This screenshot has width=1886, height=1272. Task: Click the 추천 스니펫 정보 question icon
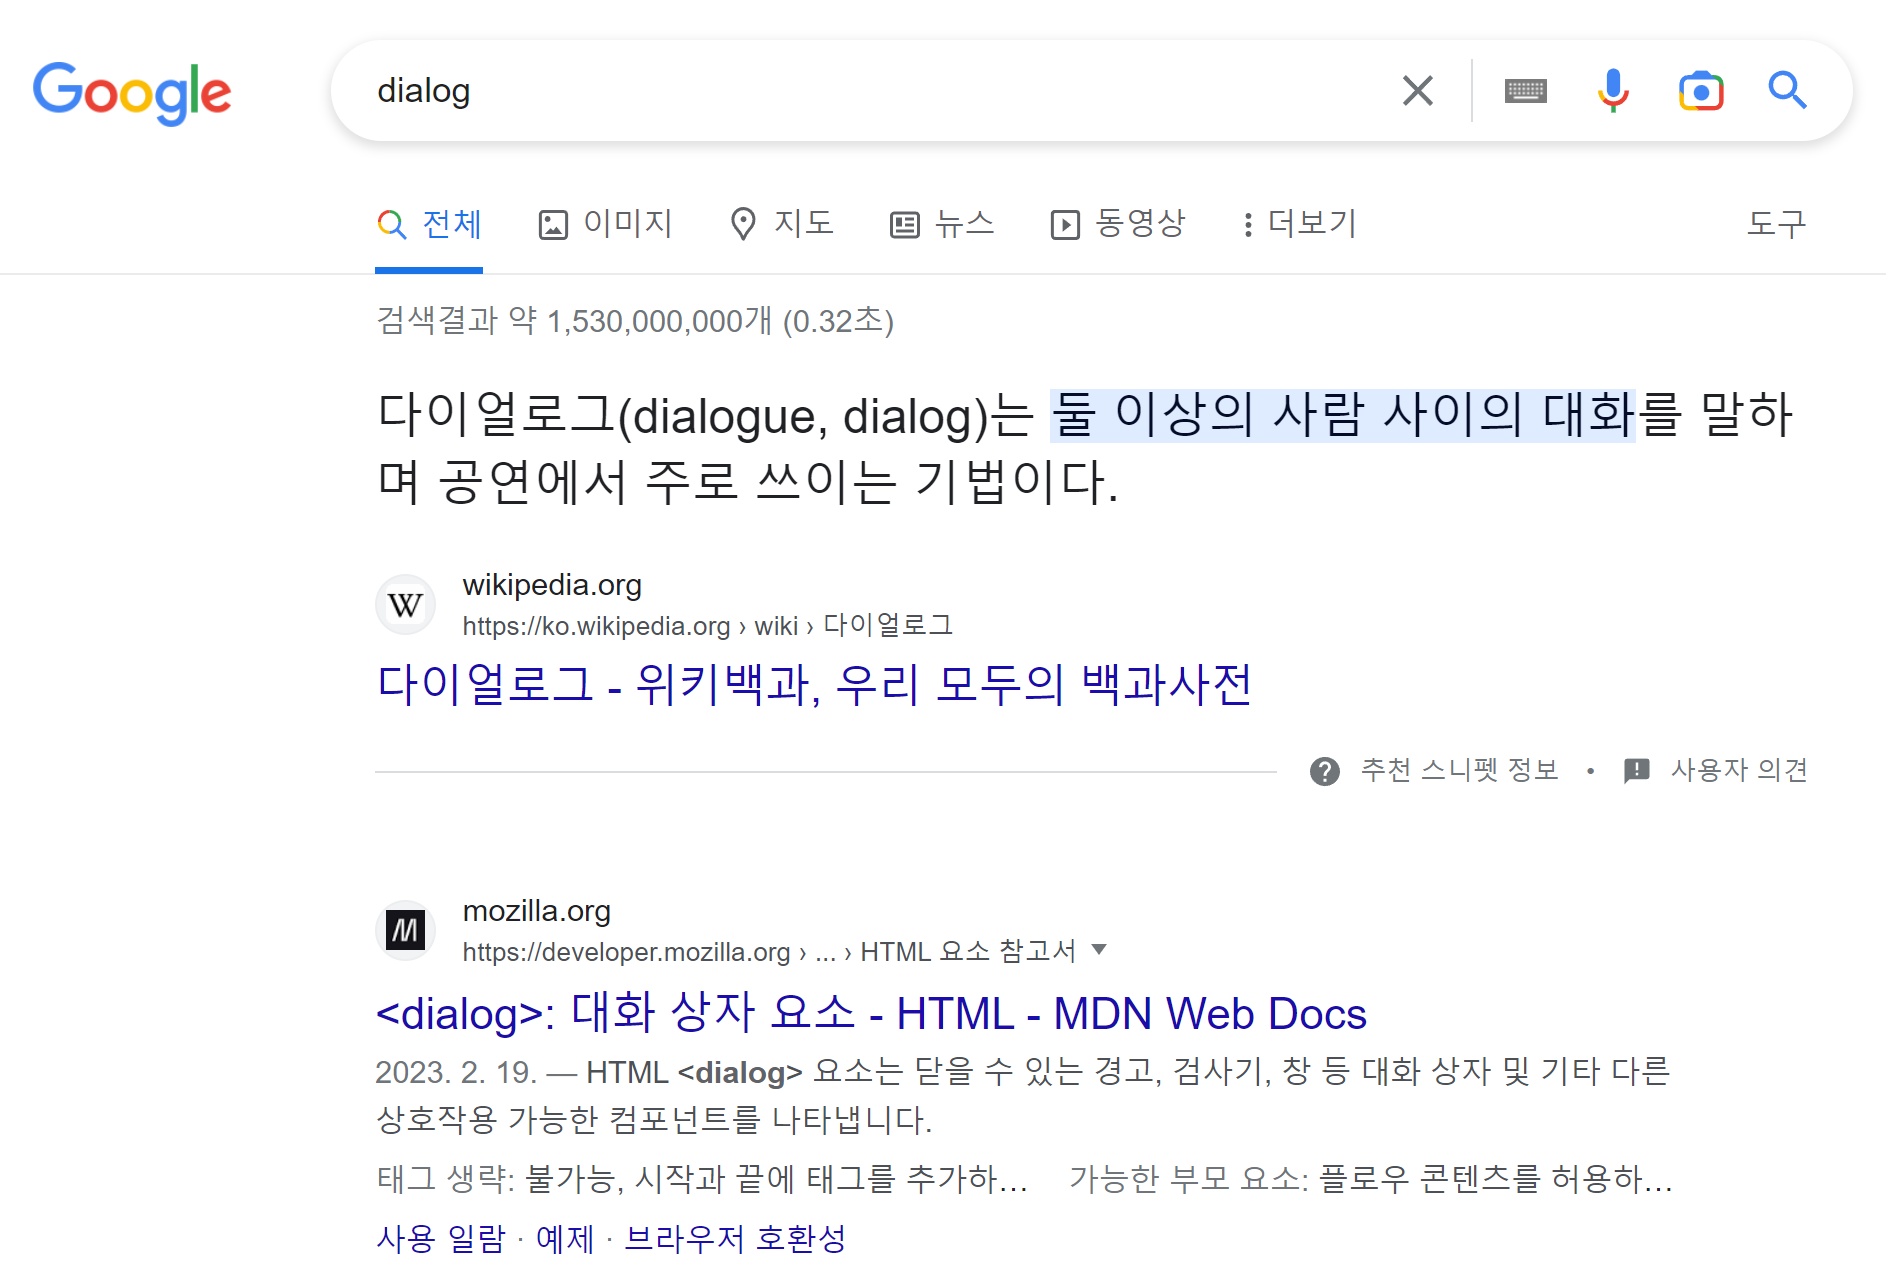1324,771
